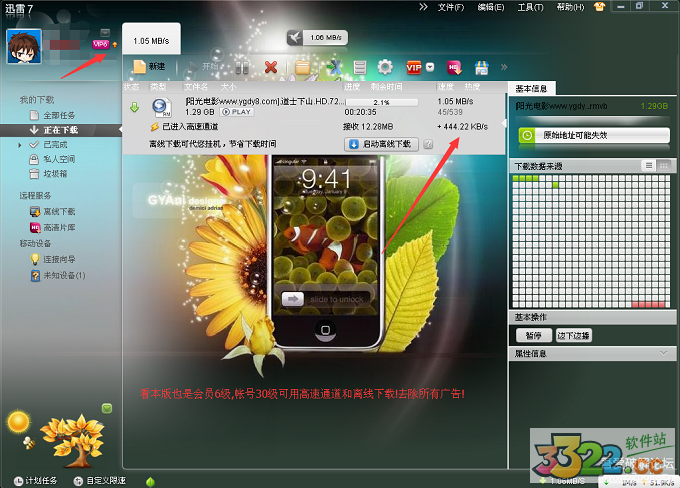The image size is (680, 488).
Task: Click the question mark help icon
Action: tap(428, 144)
